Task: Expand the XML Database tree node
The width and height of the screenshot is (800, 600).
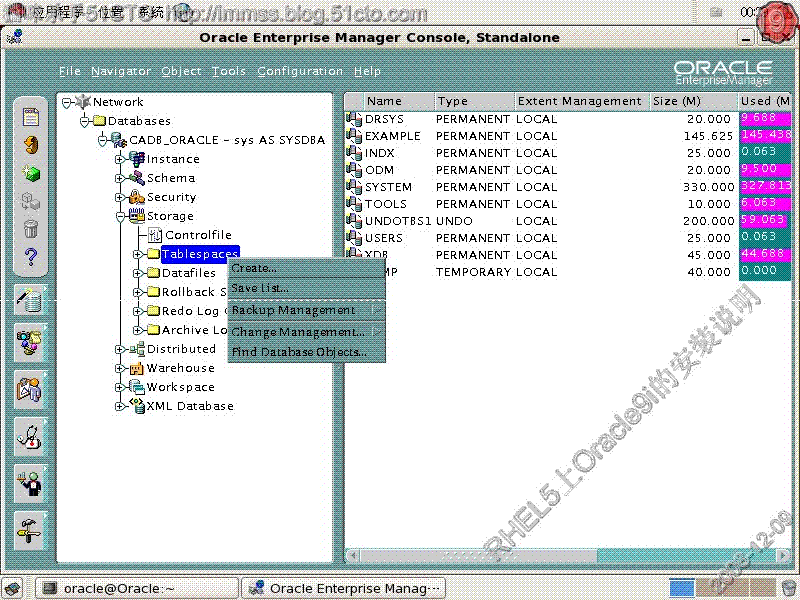Action: 119,406
